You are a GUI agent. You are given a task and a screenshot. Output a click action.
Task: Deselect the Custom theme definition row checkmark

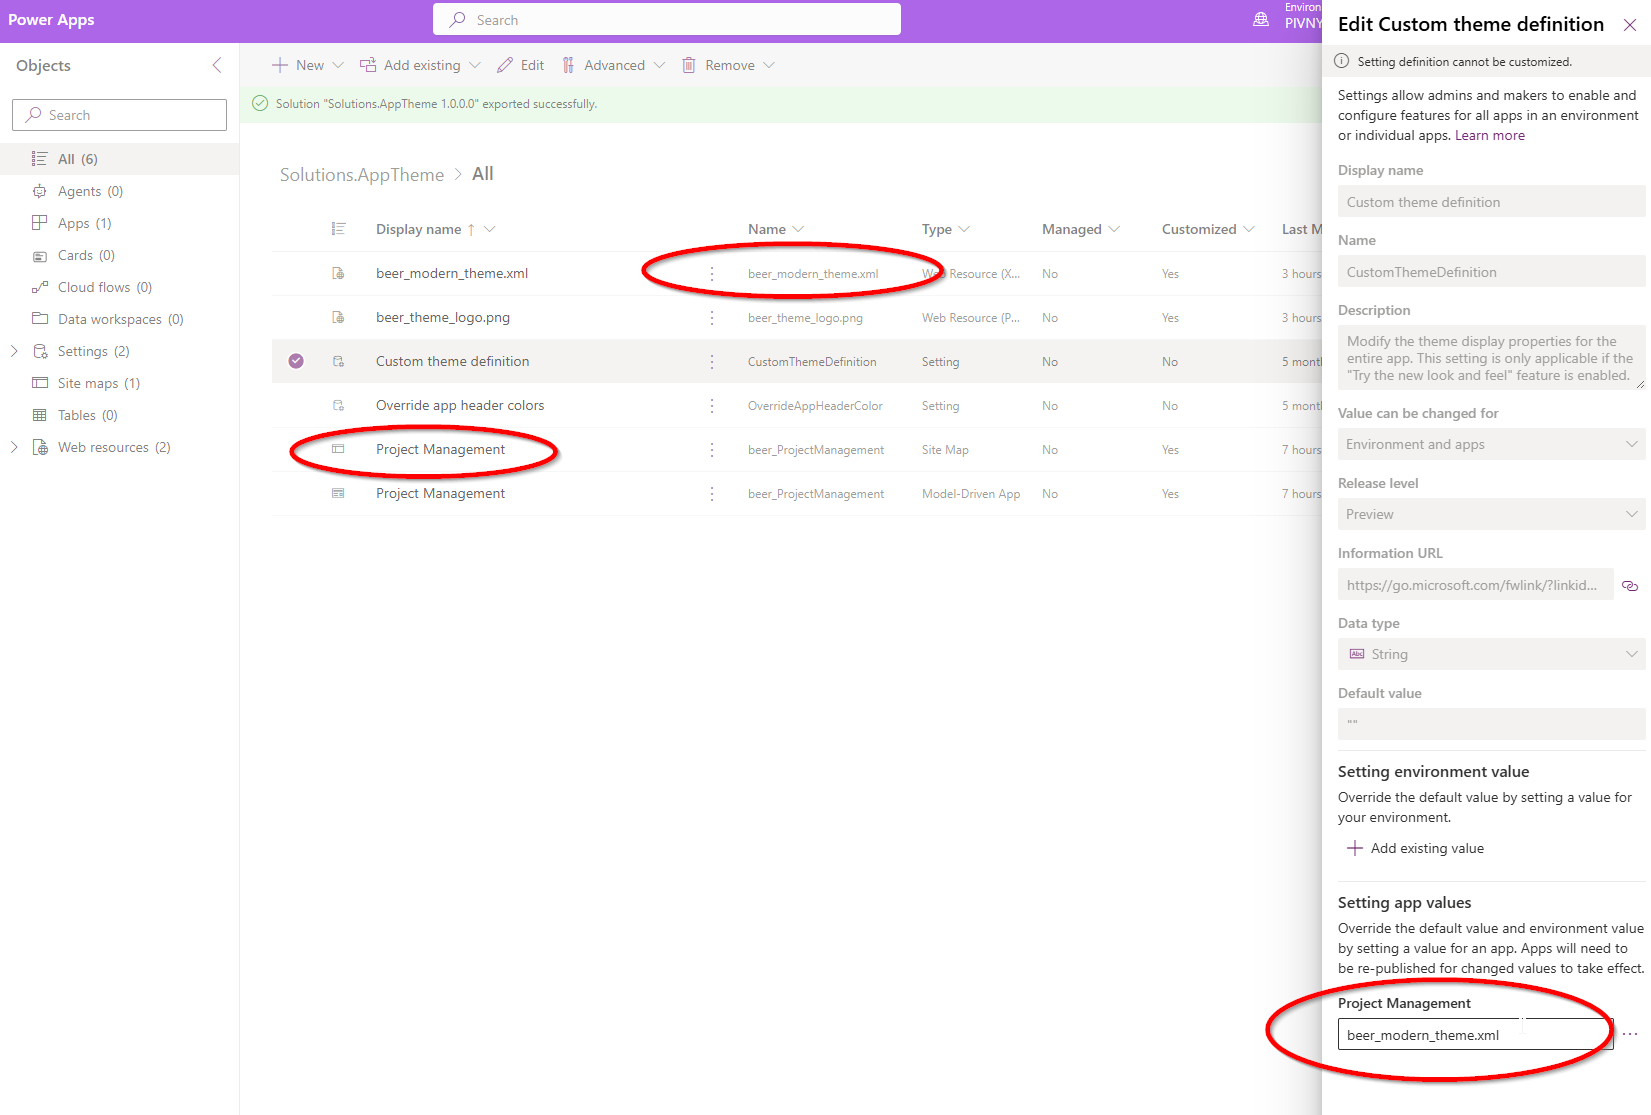click(296, 361)
